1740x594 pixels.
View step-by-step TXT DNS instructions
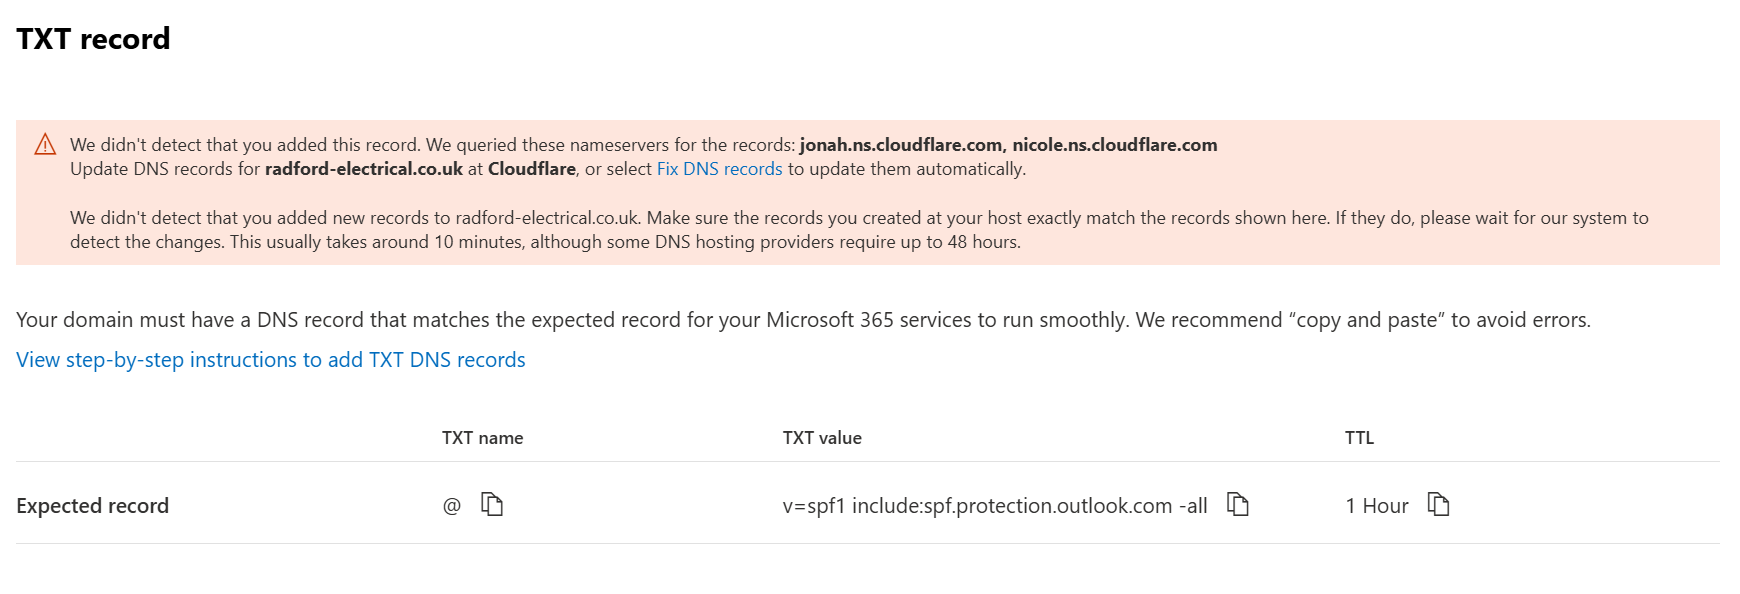click(x=271, y=360)
